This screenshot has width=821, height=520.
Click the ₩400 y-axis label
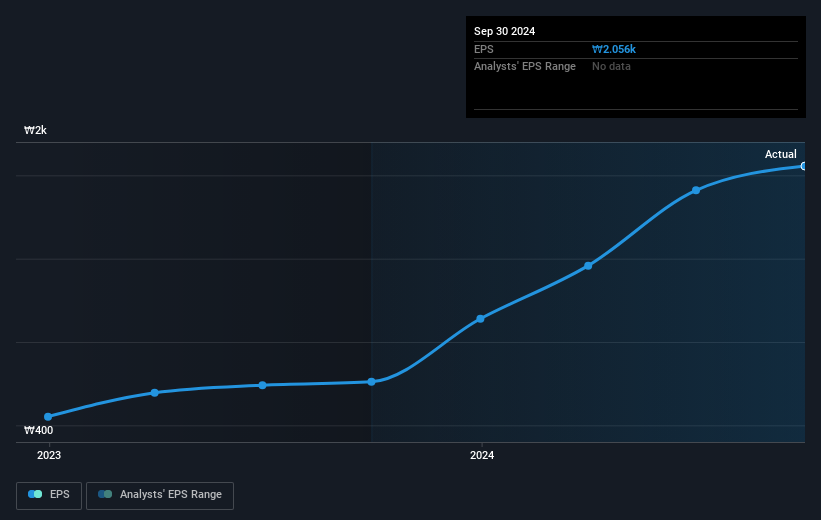[38, 430]
